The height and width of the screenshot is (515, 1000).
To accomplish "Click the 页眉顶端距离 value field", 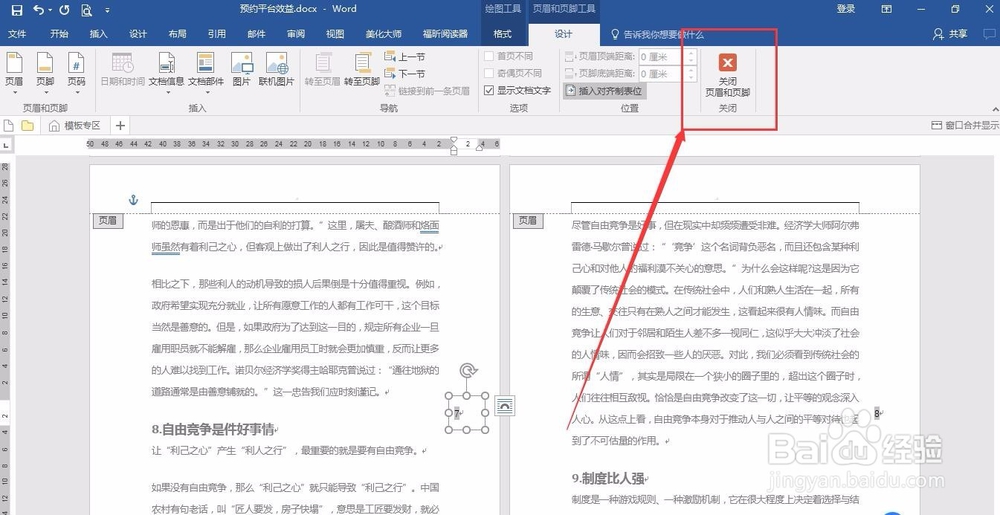I will pos(662,57).
